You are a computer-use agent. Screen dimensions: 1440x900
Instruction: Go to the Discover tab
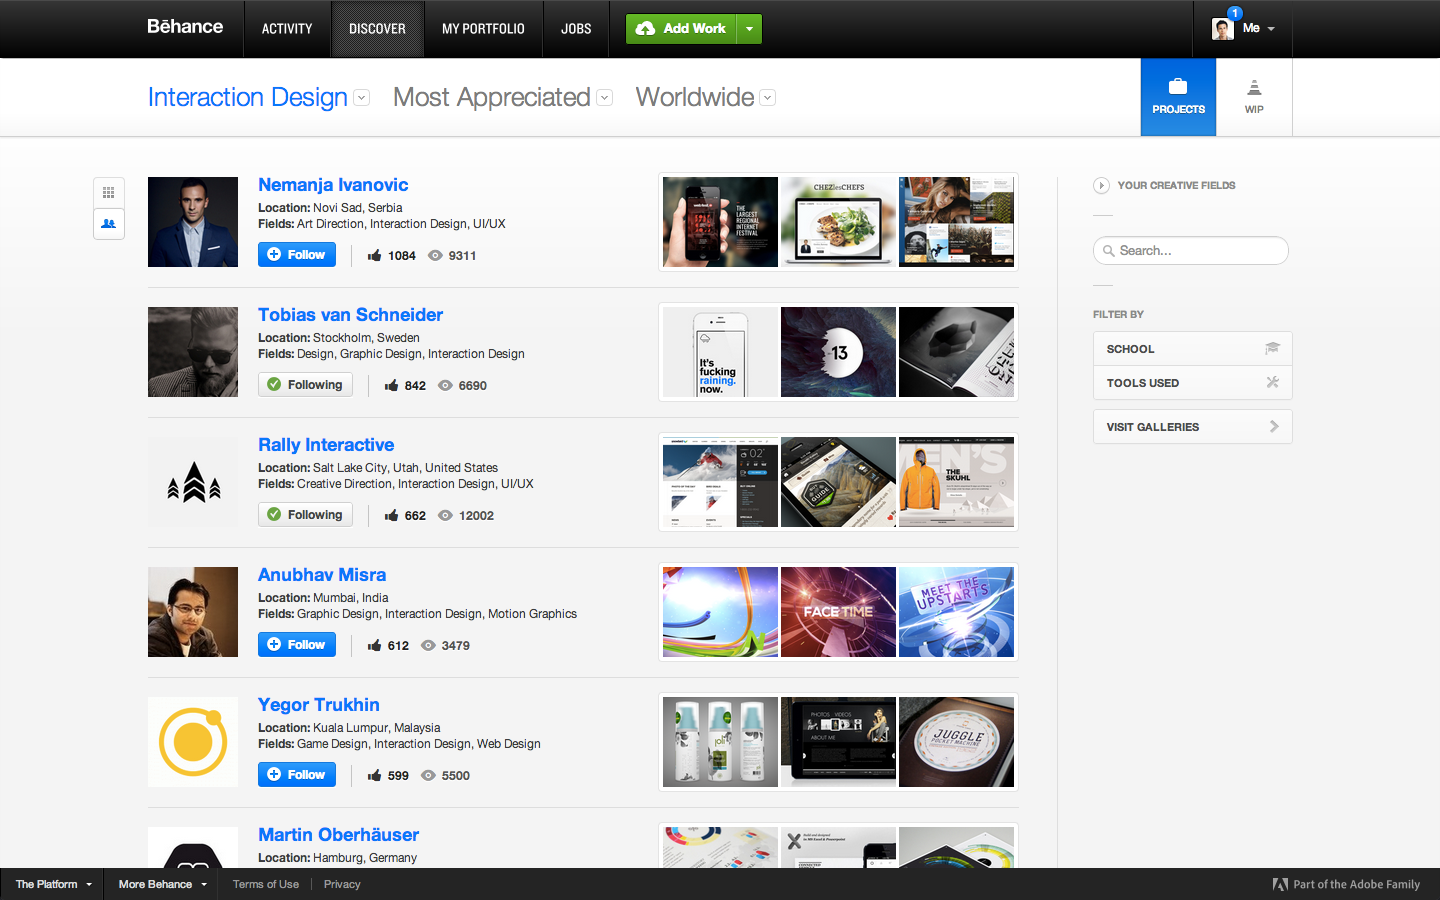click(377, 29)
